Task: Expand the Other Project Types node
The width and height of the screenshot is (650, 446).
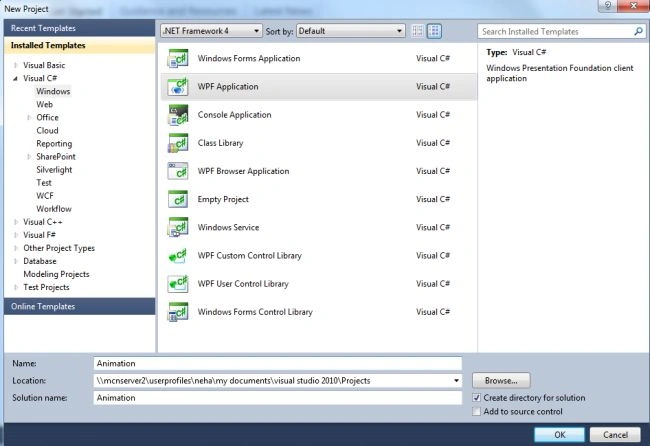Action: click(x=16, y=248)
